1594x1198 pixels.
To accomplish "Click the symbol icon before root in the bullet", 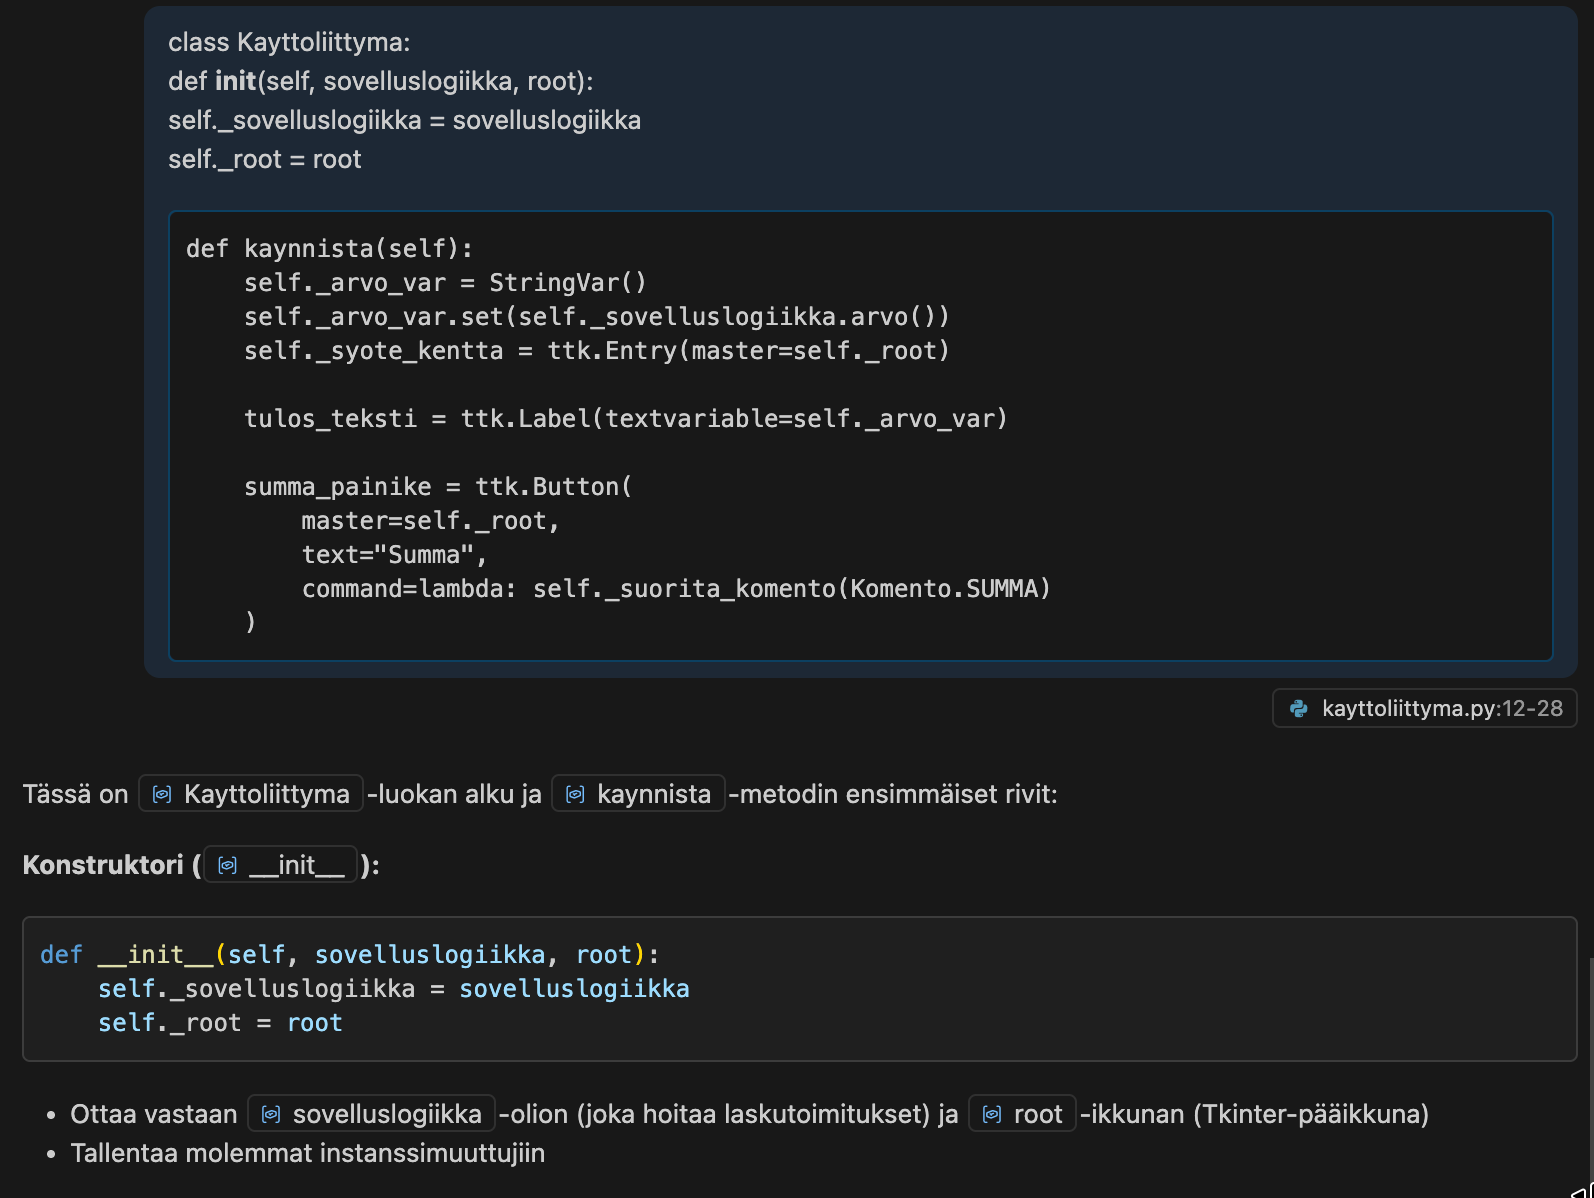I will (991, 1114).
